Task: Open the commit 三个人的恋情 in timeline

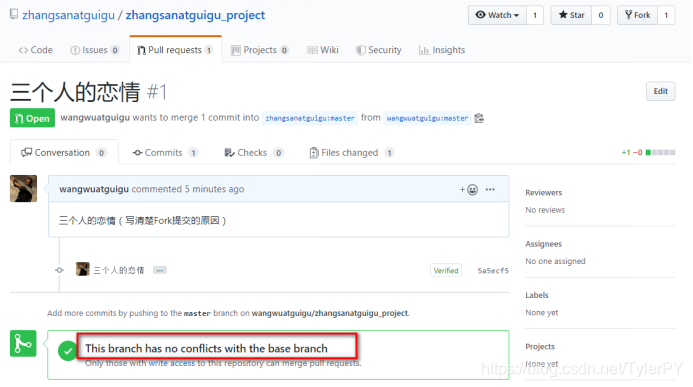Action: 119,270
